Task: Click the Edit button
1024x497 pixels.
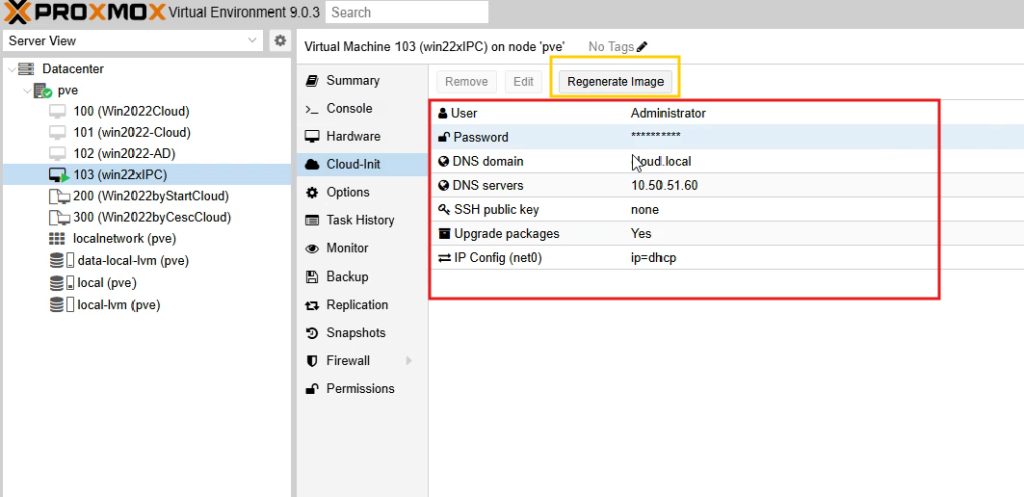Action: (523, 82)
